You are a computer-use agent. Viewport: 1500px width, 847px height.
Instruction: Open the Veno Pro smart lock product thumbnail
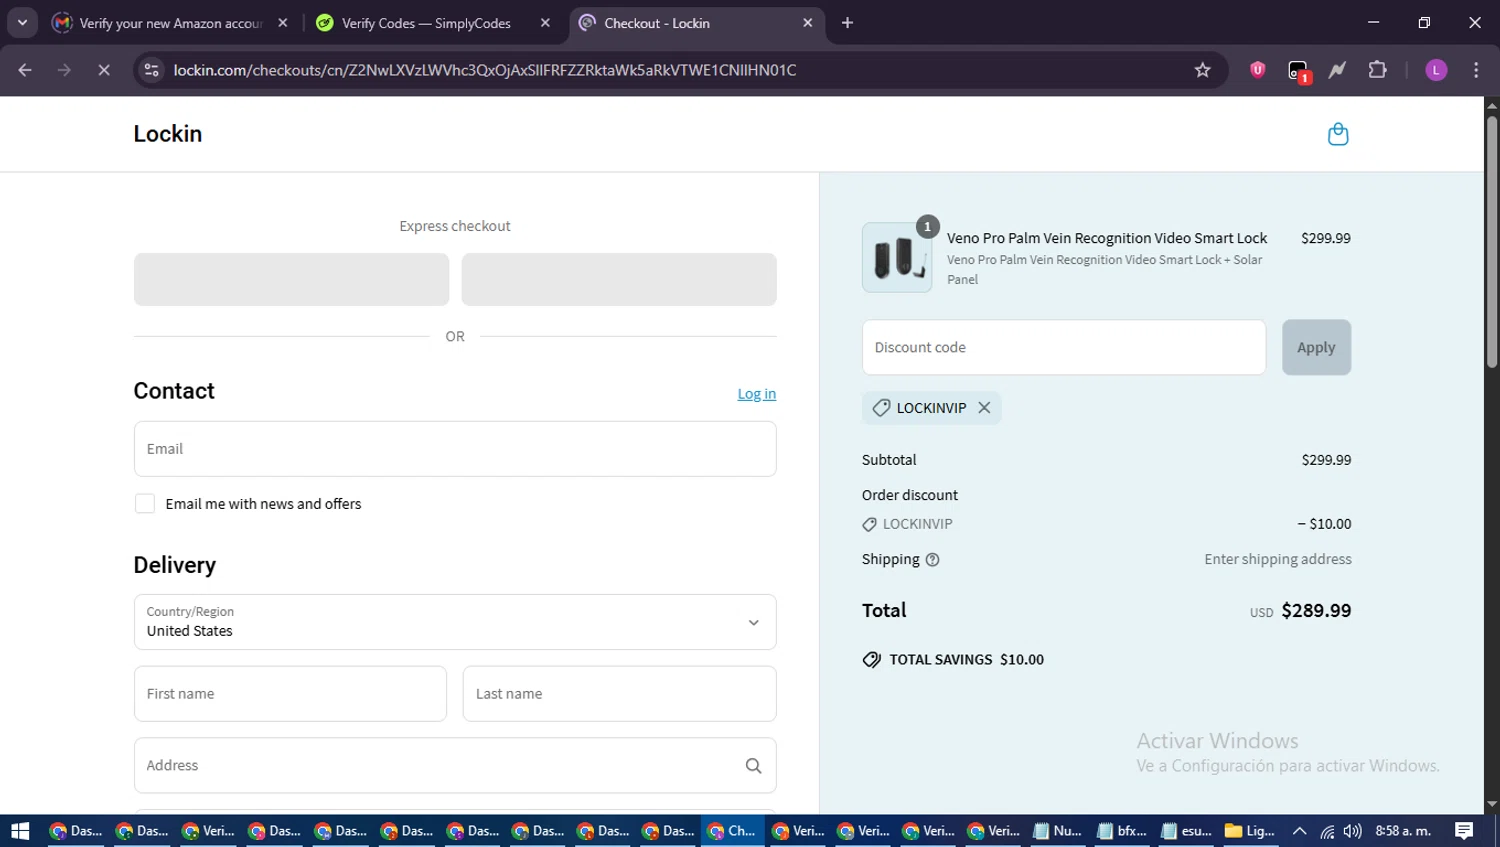pos(897,257)
